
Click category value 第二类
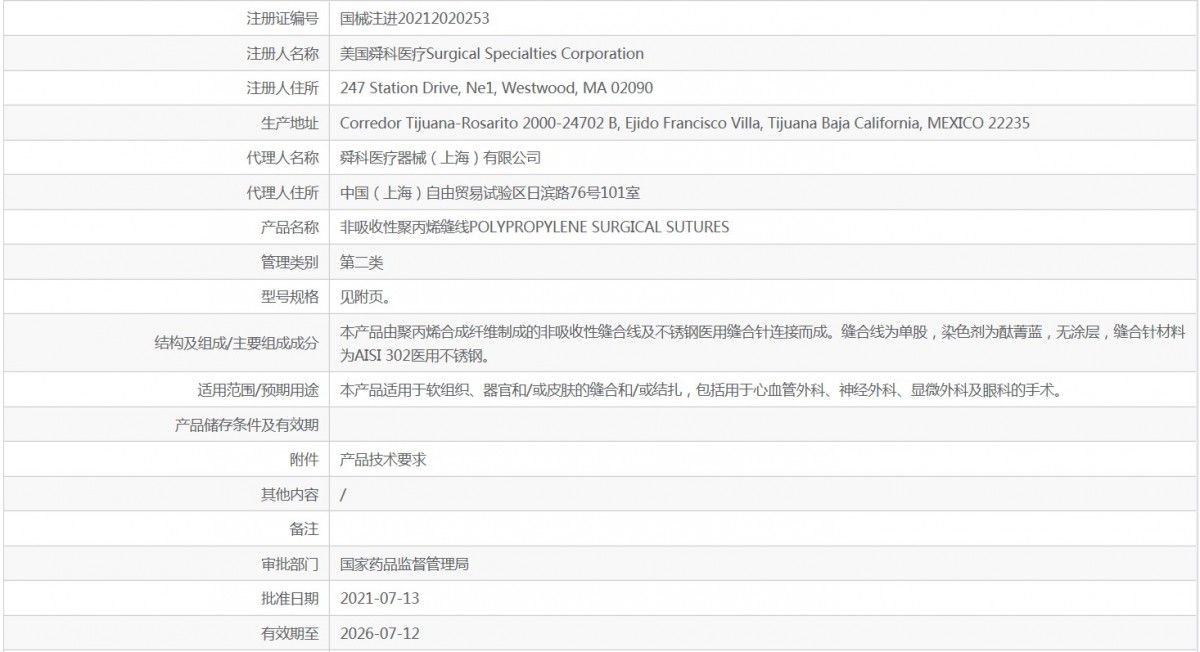[362, 262]
